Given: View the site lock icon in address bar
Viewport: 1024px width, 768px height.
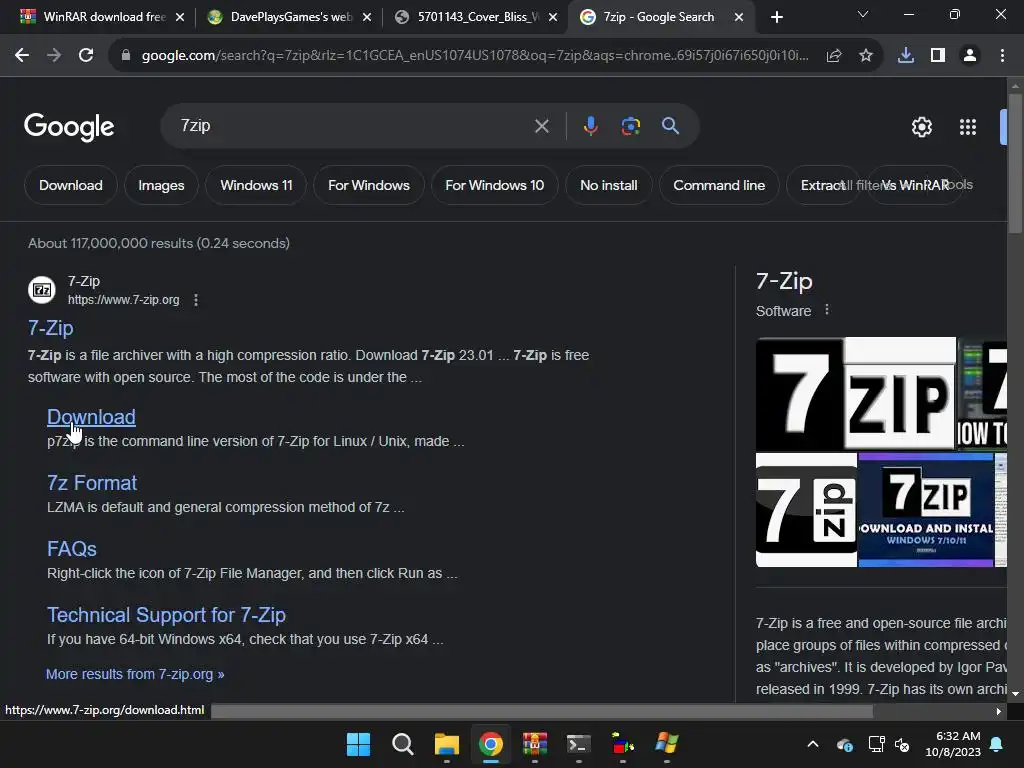Looking at the screenshot, I should (126, 56).
